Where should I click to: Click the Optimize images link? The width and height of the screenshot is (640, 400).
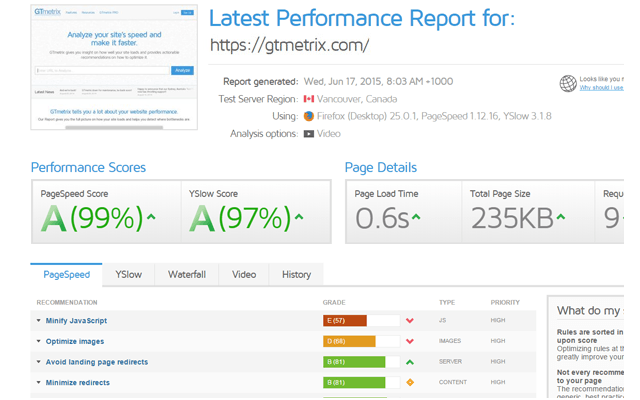tap(75, 341)
